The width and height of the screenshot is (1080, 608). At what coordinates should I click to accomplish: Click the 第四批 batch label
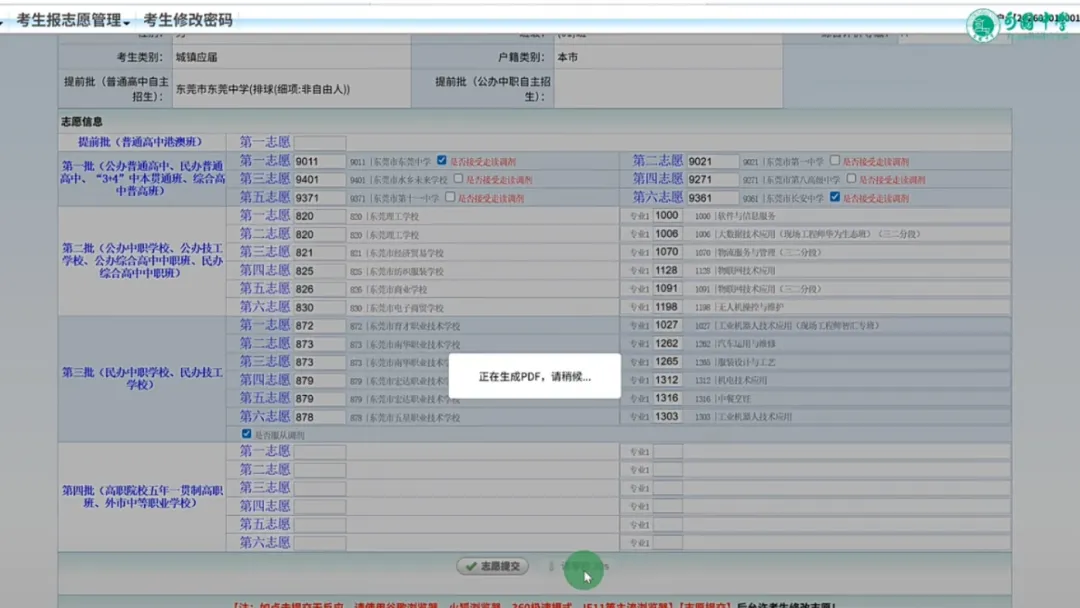click(x=142, y=496)
